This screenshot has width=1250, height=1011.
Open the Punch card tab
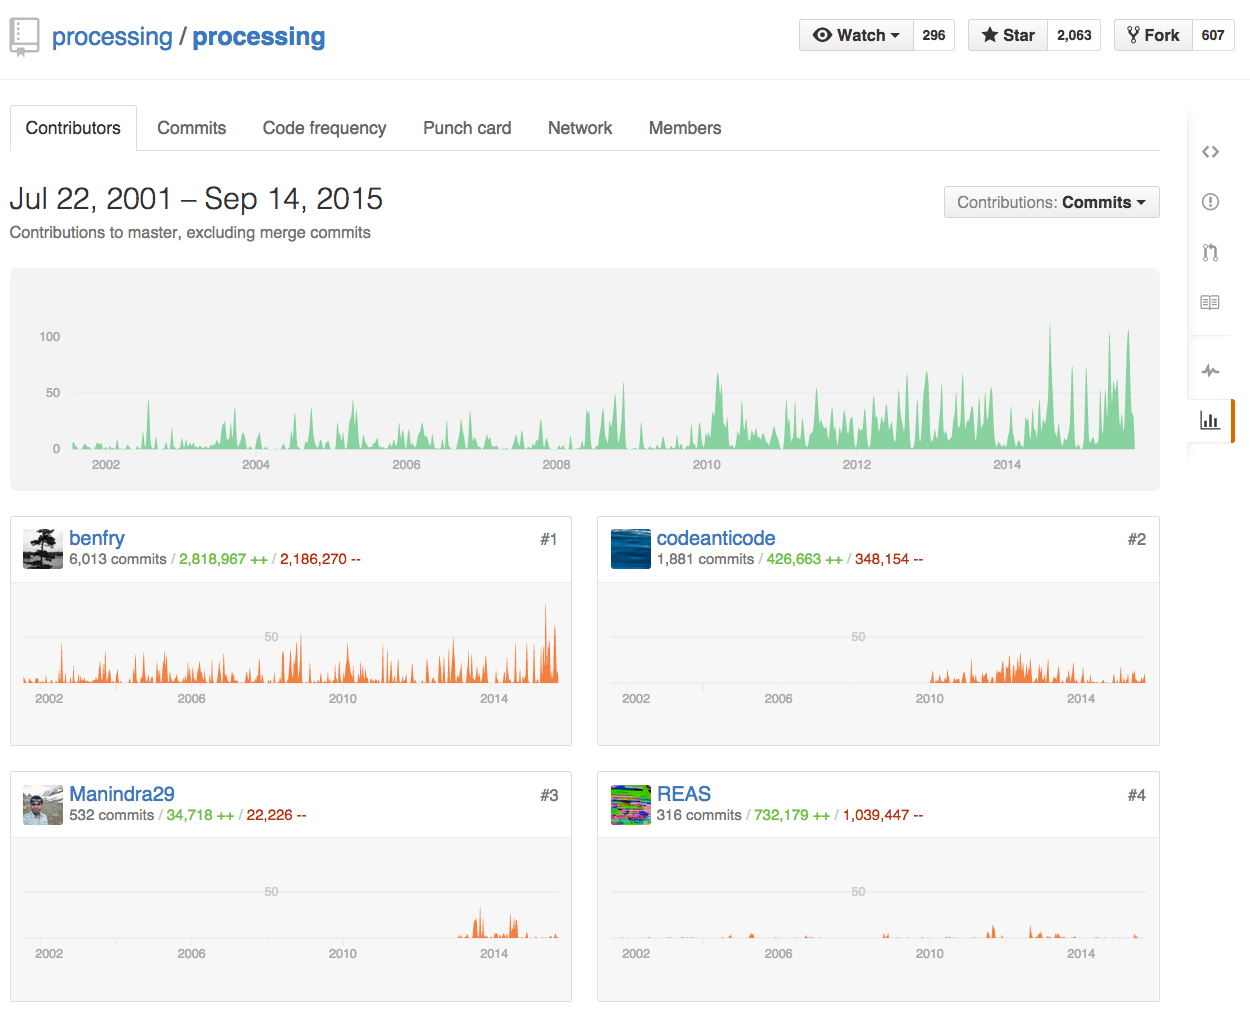point(467,128)
